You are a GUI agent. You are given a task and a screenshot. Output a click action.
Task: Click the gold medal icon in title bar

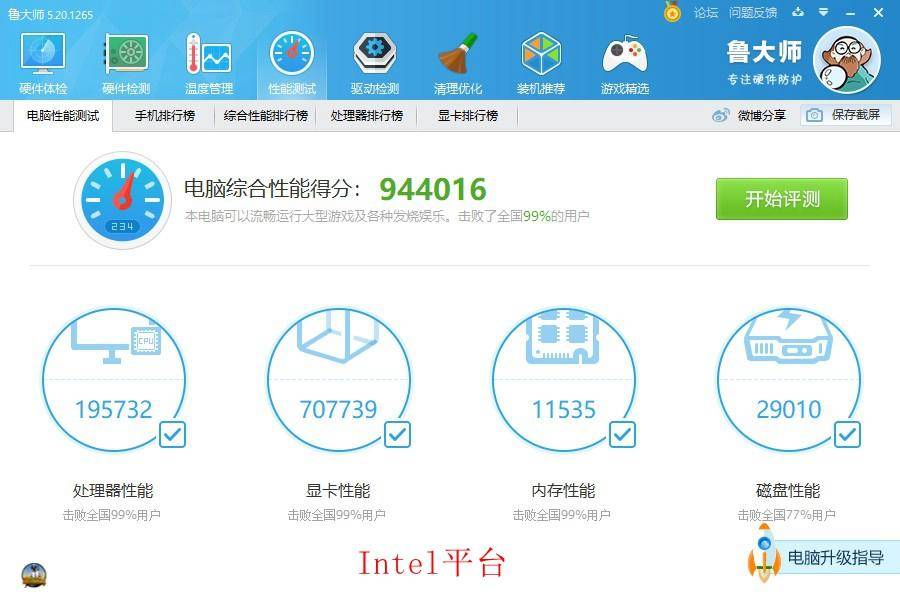672,12
